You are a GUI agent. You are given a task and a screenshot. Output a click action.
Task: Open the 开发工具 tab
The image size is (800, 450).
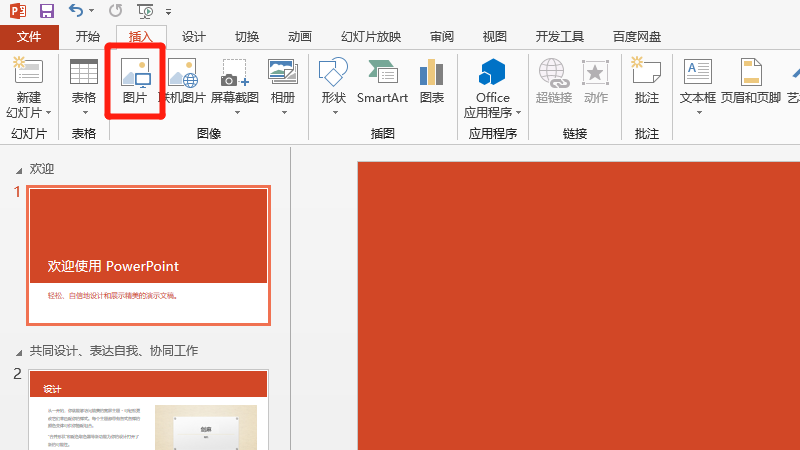pos(560,37)
